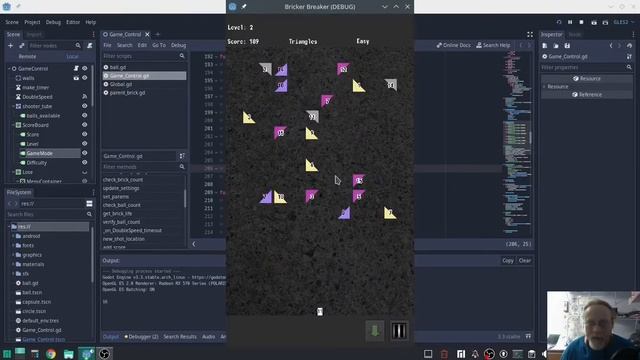Hide the Score label node
The width and height of the screenshot is (640, 360).
coord(84,134)
